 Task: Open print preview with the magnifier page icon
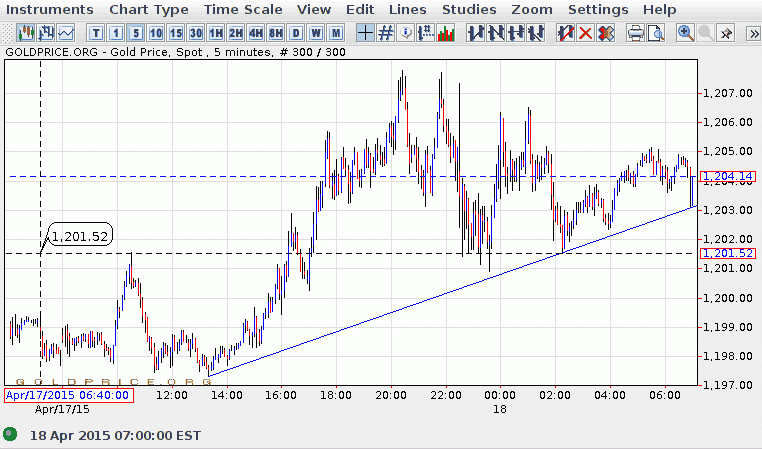click(x=656, y=33)
